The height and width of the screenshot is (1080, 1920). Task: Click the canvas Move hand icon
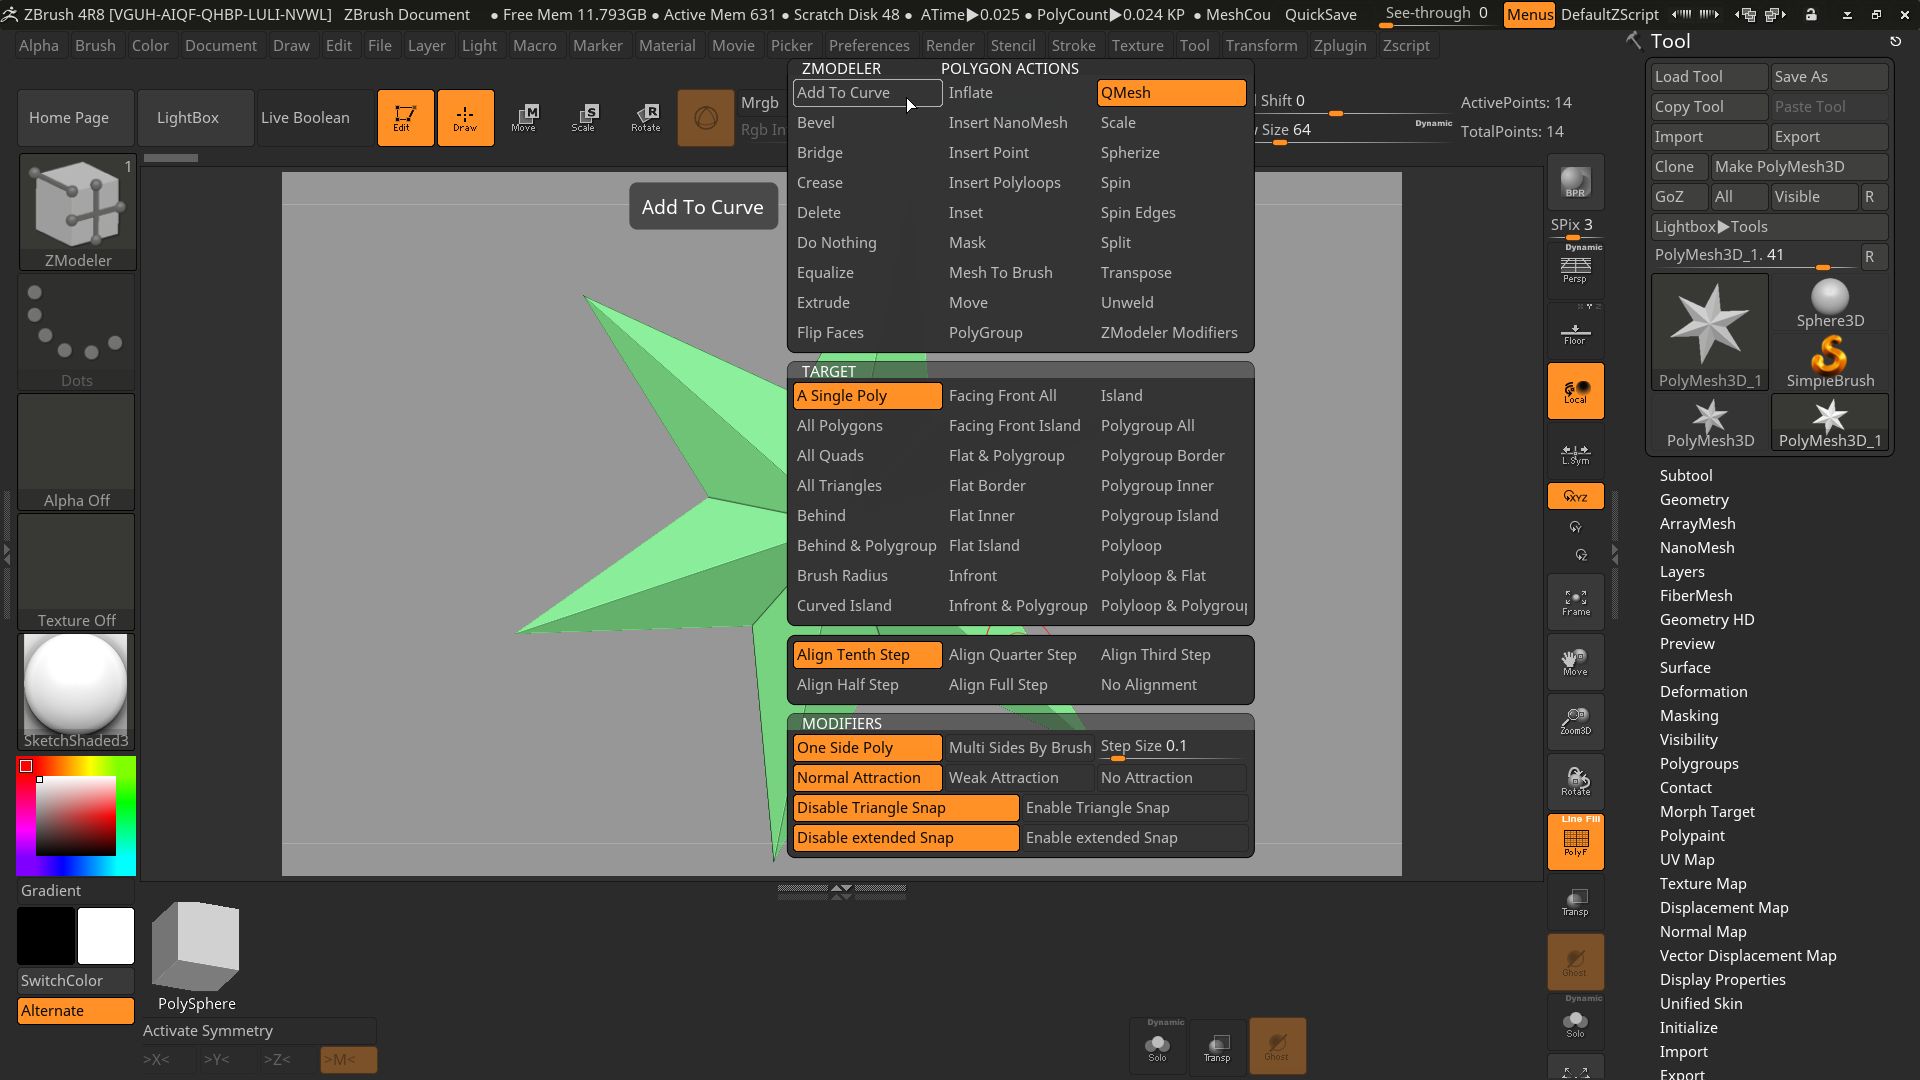coord(1575,662)
